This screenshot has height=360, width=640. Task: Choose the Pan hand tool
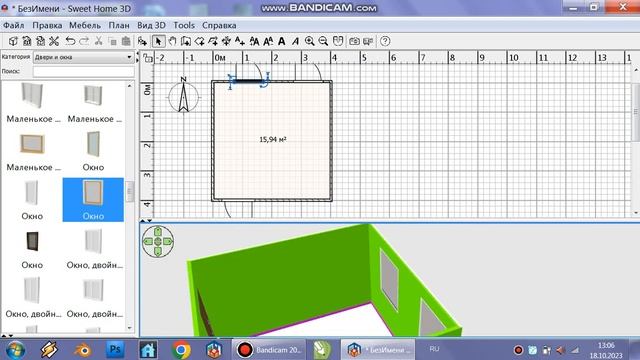172,41
